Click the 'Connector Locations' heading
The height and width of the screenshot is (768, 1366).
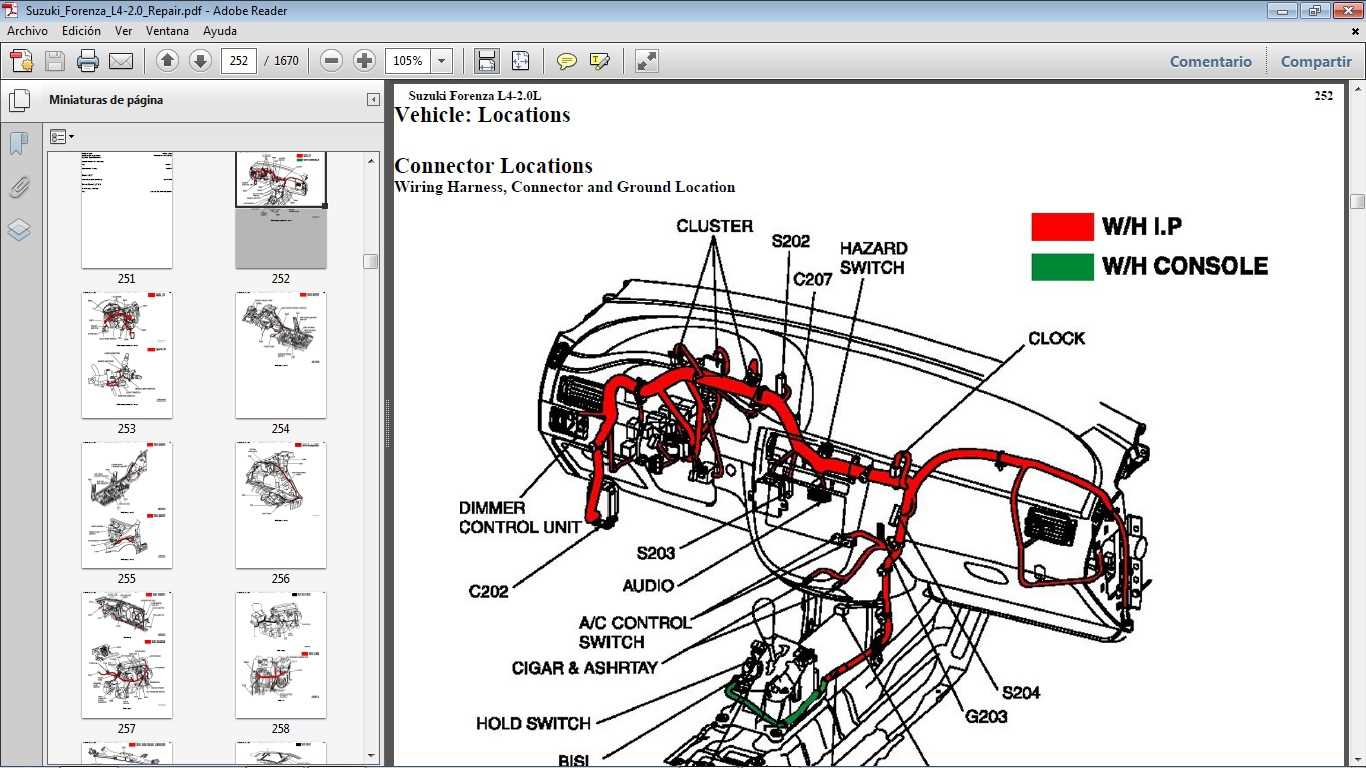494,166
